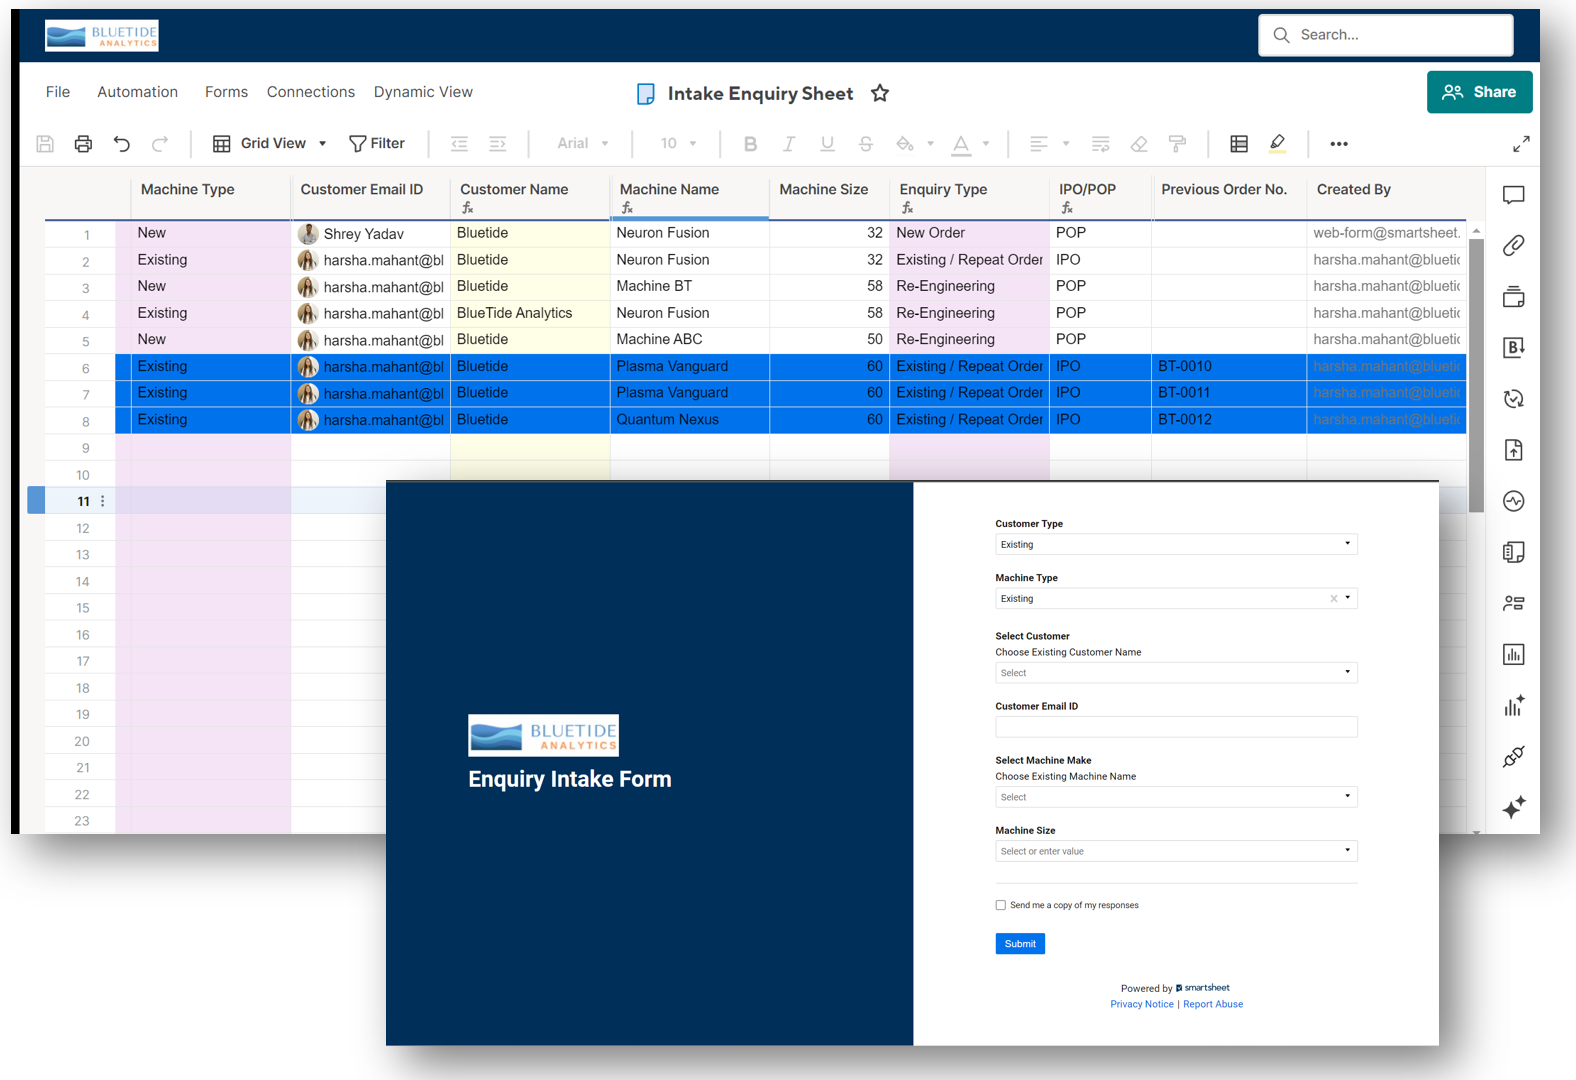Expand sheet to full screen view

click(x=1521, y=144)
